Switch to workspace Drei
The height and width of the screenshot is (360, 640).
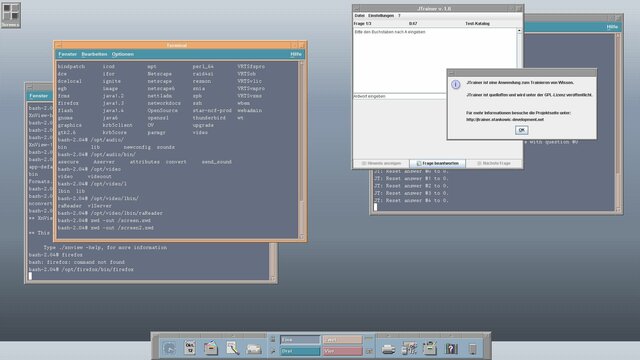[x=300, y=351]
